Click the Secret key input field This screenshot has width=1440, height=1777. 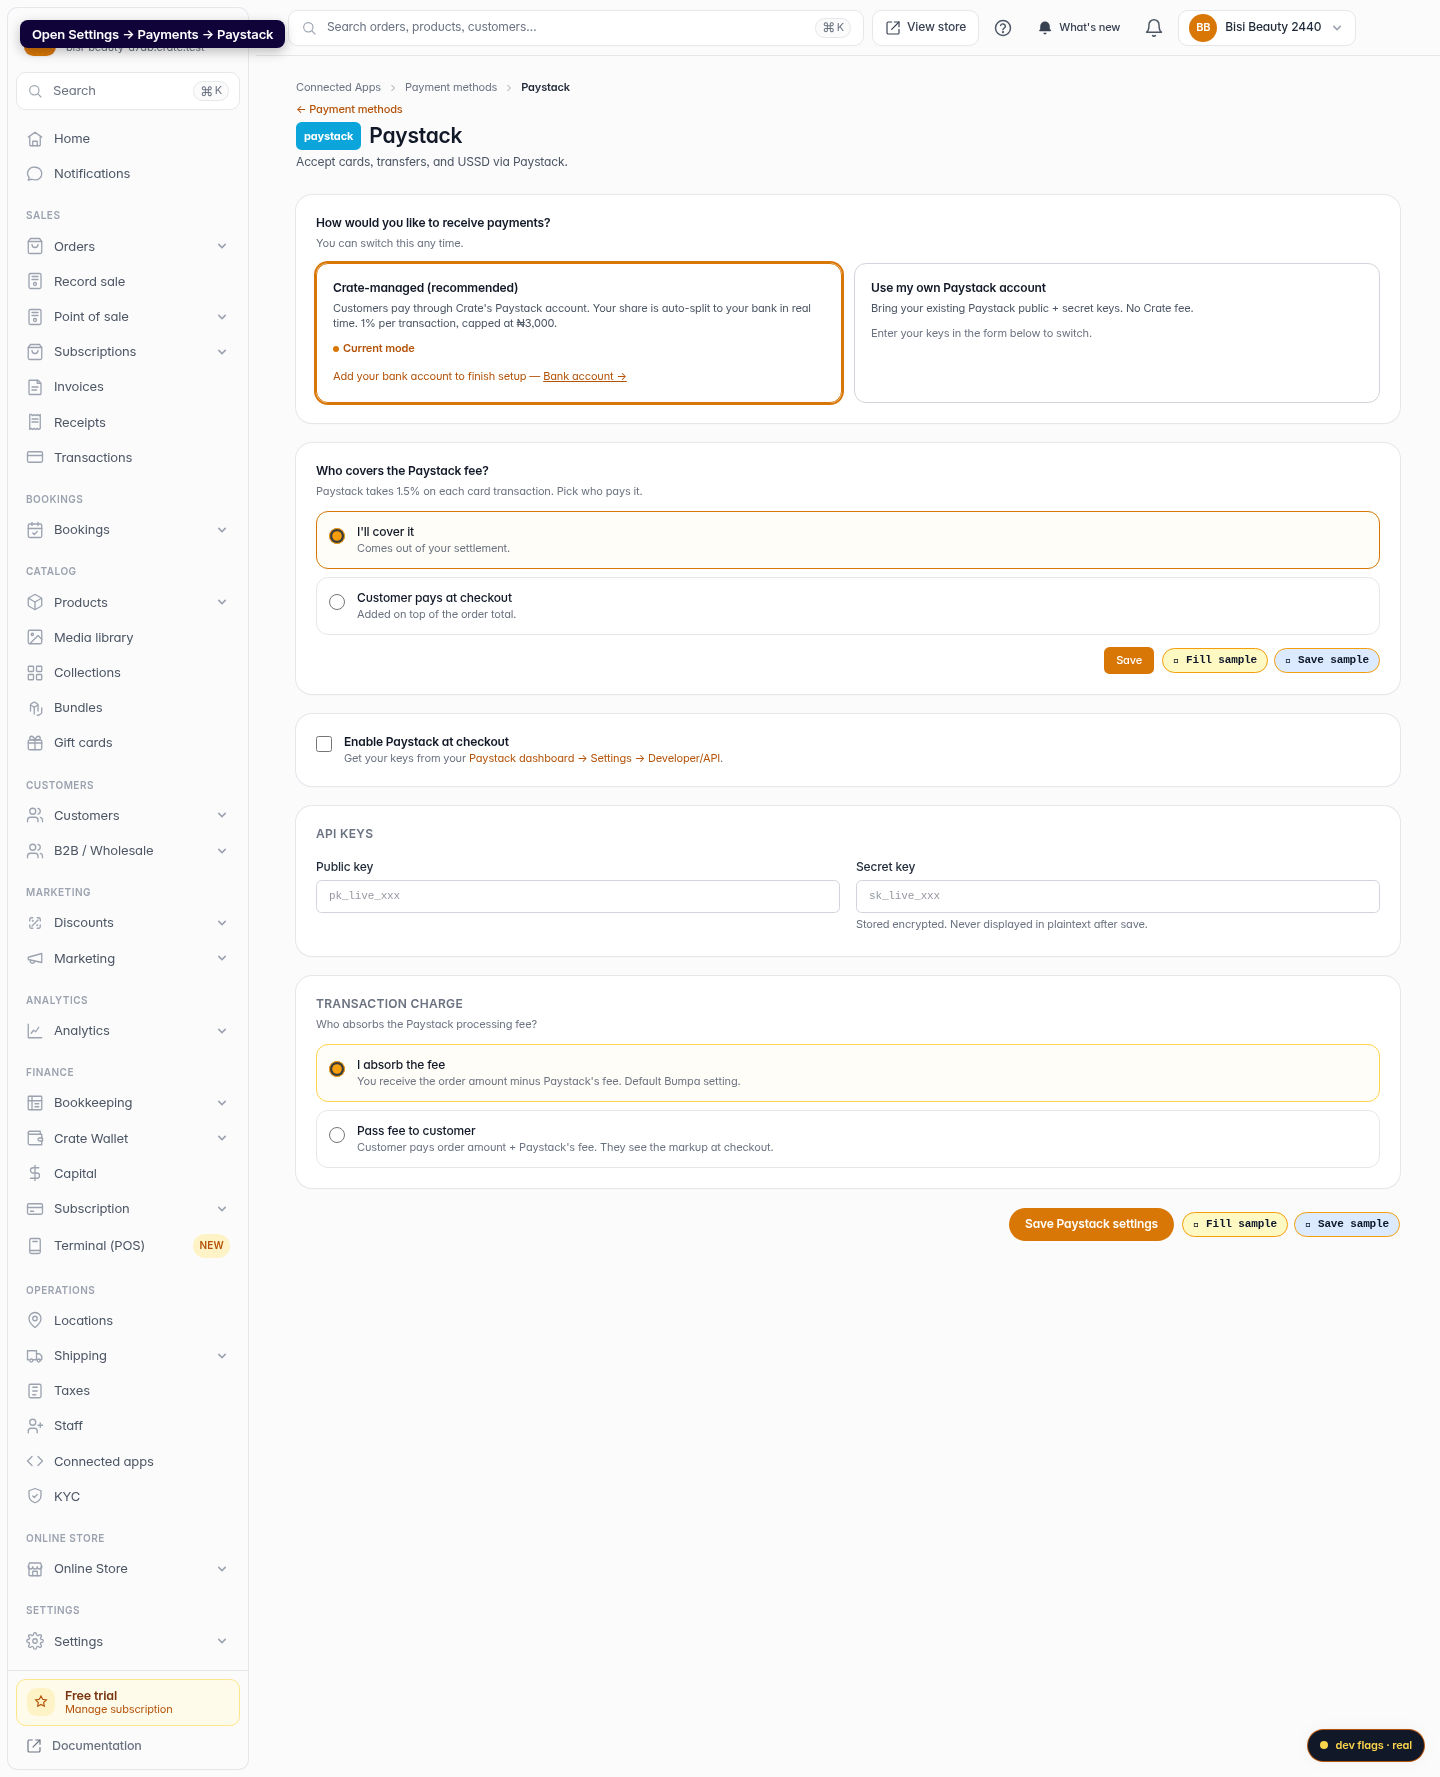pos(1118,896)
